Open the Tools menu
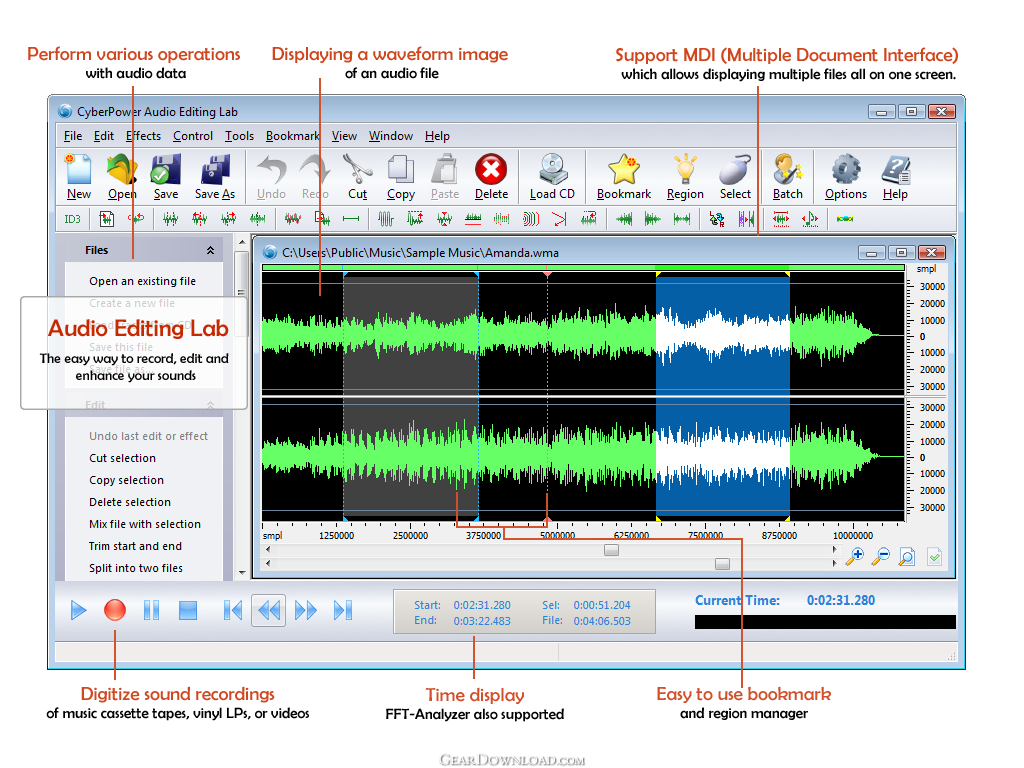Viewport: 1024px width, 768px height. pyautogui.click(x=240, y=136)
